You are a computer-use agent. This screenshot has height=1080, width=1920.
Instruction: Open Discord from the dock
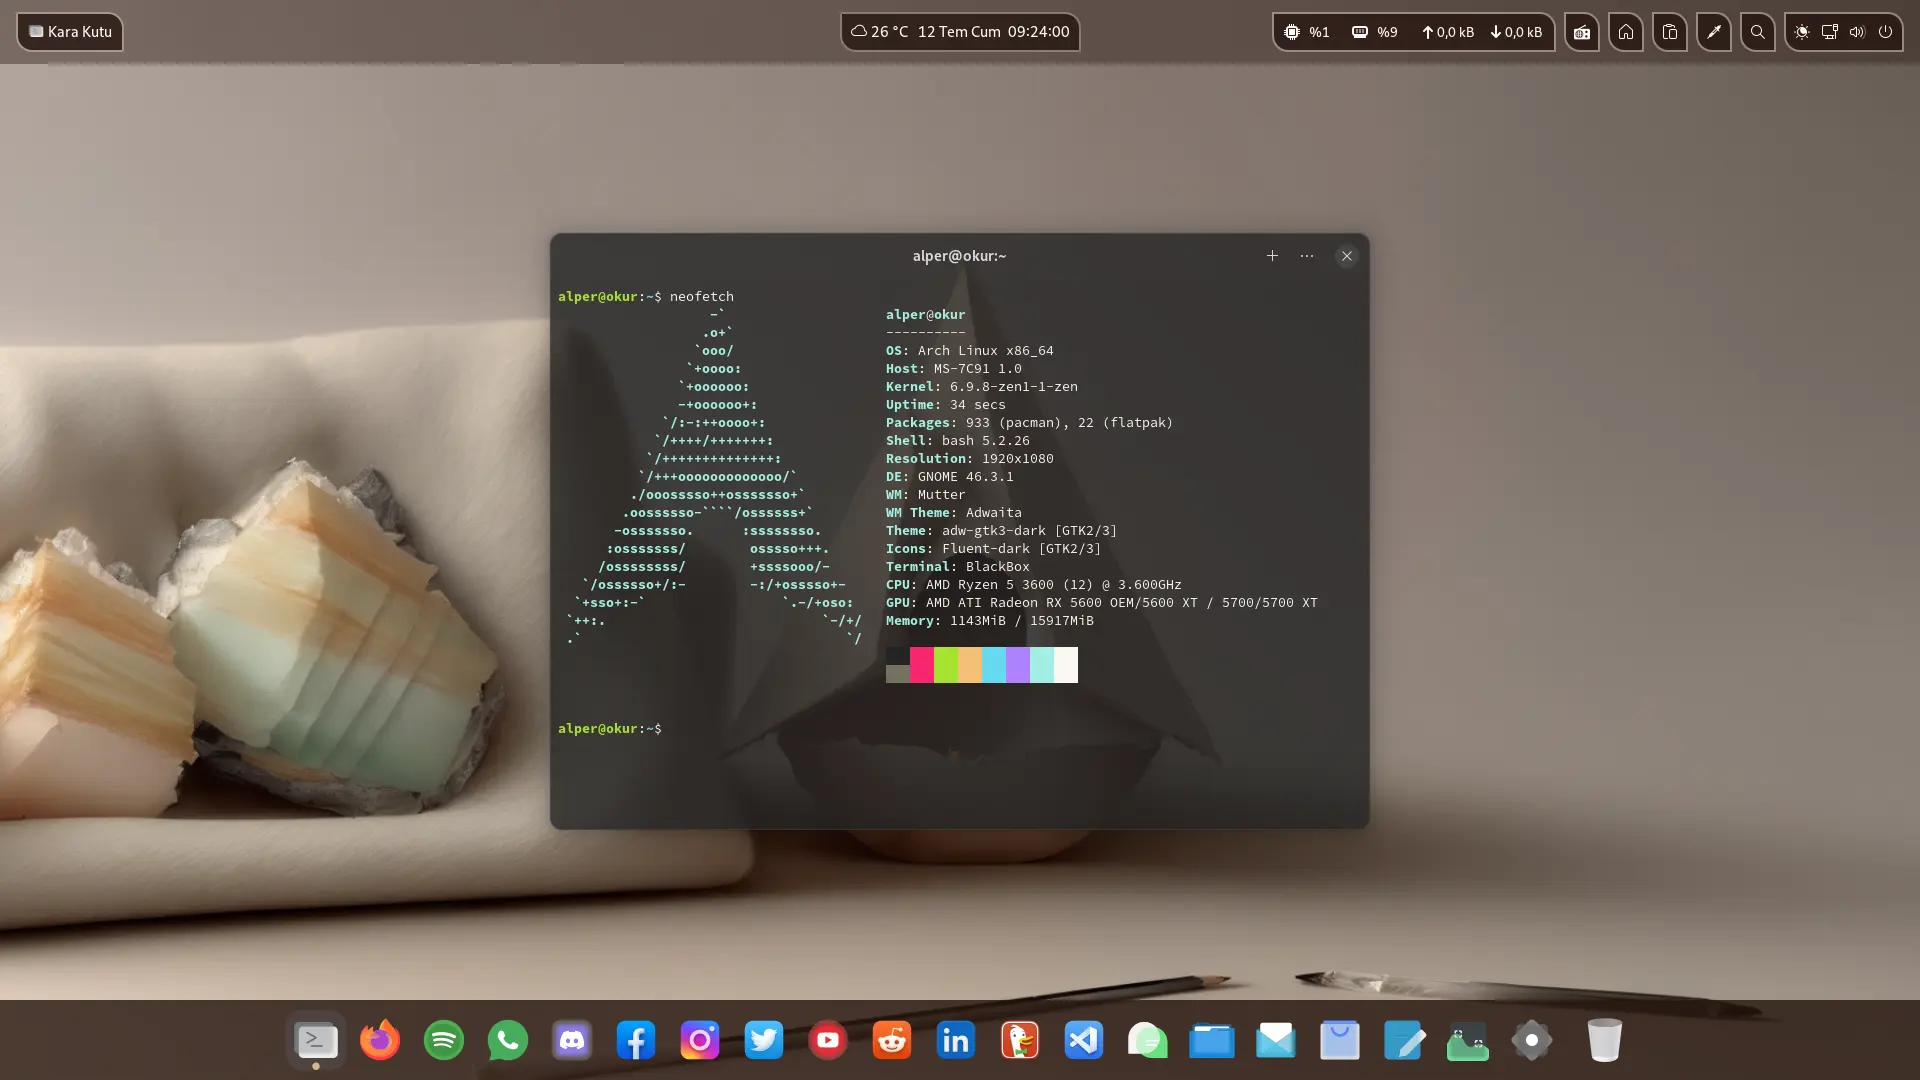pos(572,1040)
